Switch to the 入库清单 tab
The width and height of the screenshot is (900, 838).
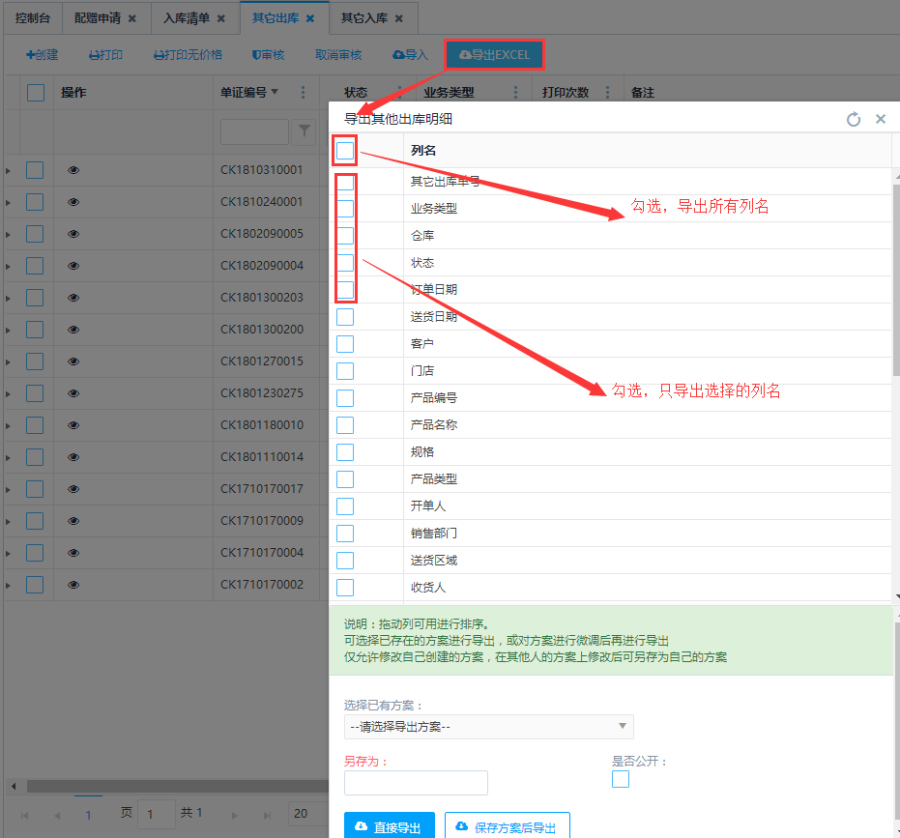187,18
